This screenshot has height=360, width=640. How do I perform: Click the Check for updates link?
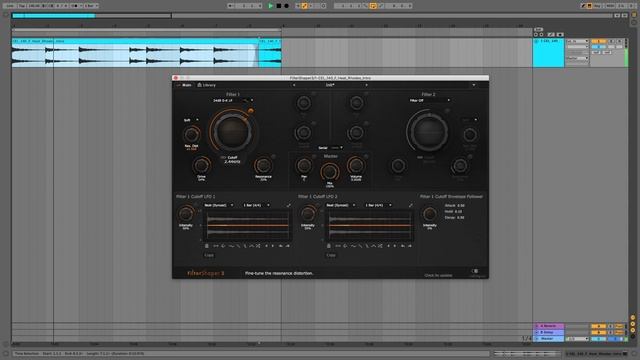pyautogui.click(x=438, y=276)
